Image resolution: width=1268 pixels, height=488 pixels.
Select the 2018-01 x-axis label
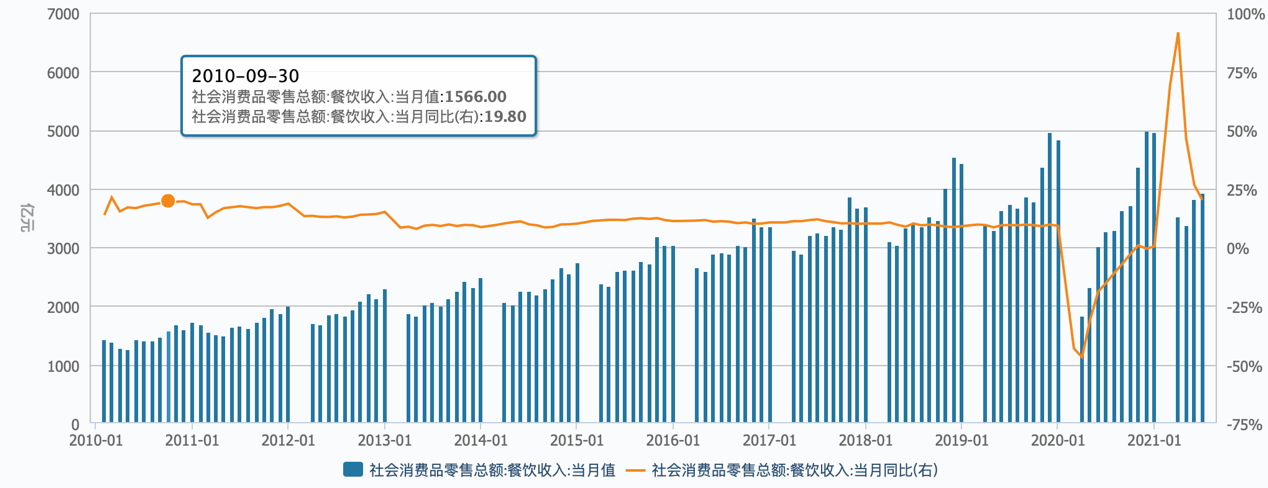(865, 439)
